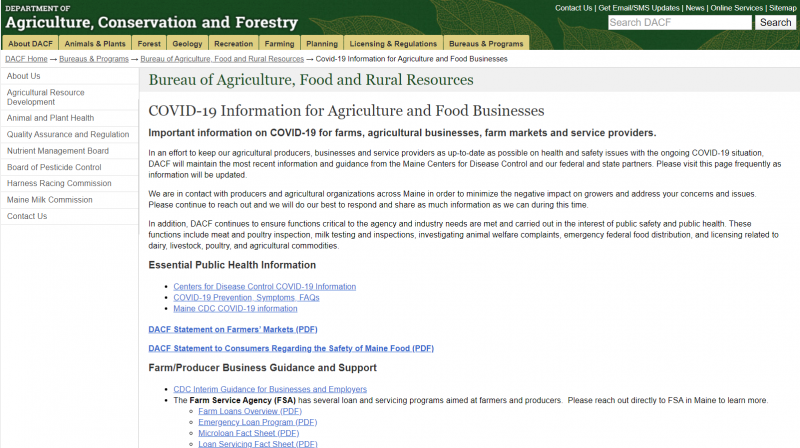This screenshot has width=800, height=448.
Task: Open Maine CDC COVID-19 information link
Action: 235,308
